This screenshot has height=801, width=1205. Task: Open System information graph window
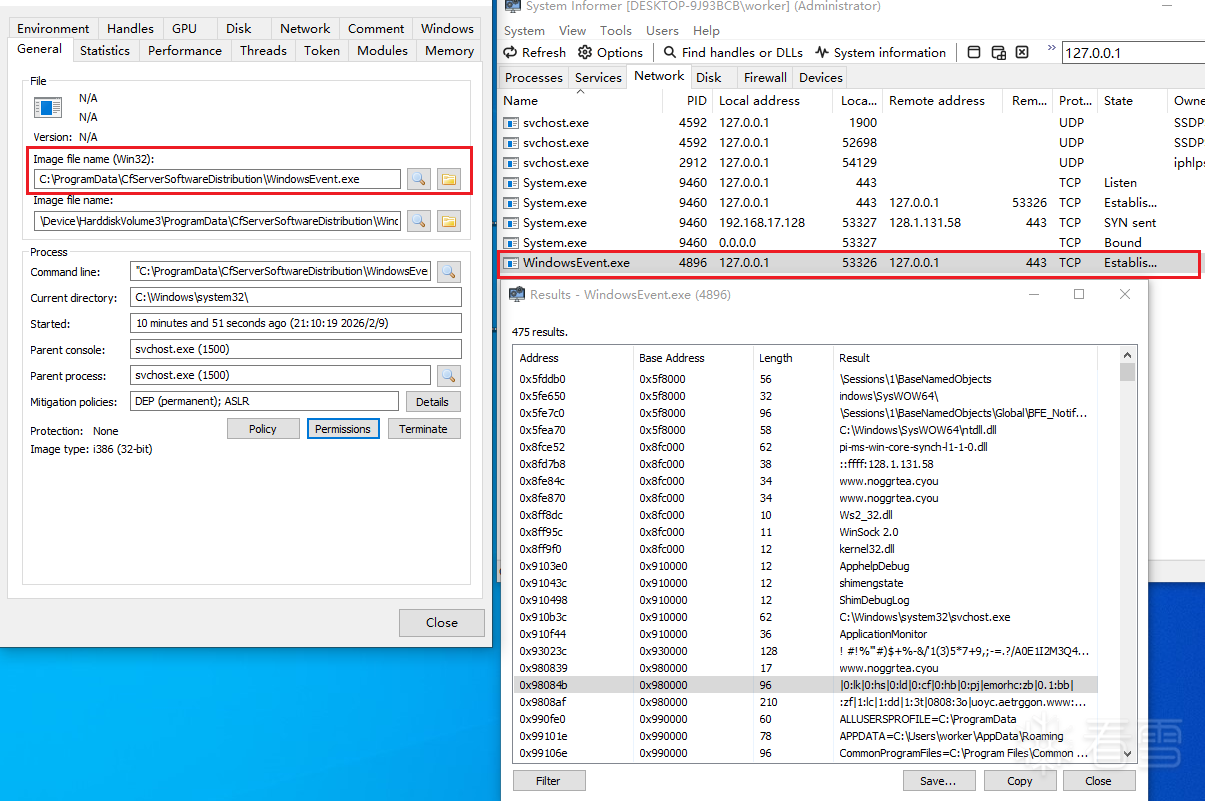(x=880, y=52)
